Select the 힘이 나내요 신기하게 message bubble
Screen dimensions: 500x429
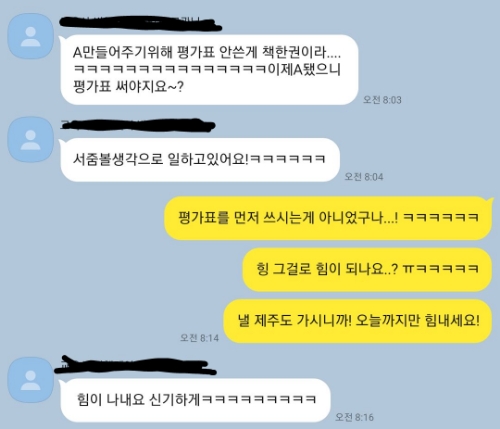point(195,400)
